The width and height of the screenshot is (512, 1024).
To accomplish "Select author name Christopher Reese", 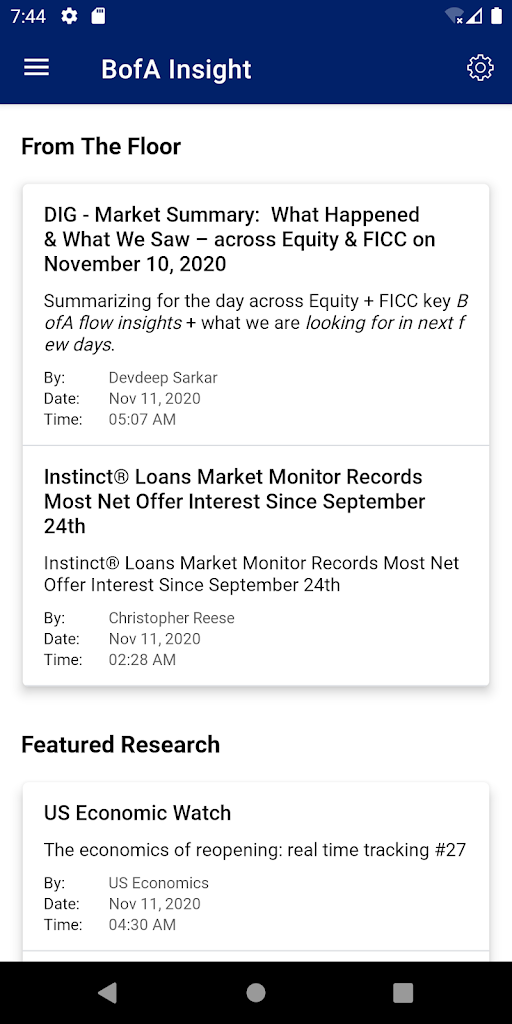I will (172, 618).
